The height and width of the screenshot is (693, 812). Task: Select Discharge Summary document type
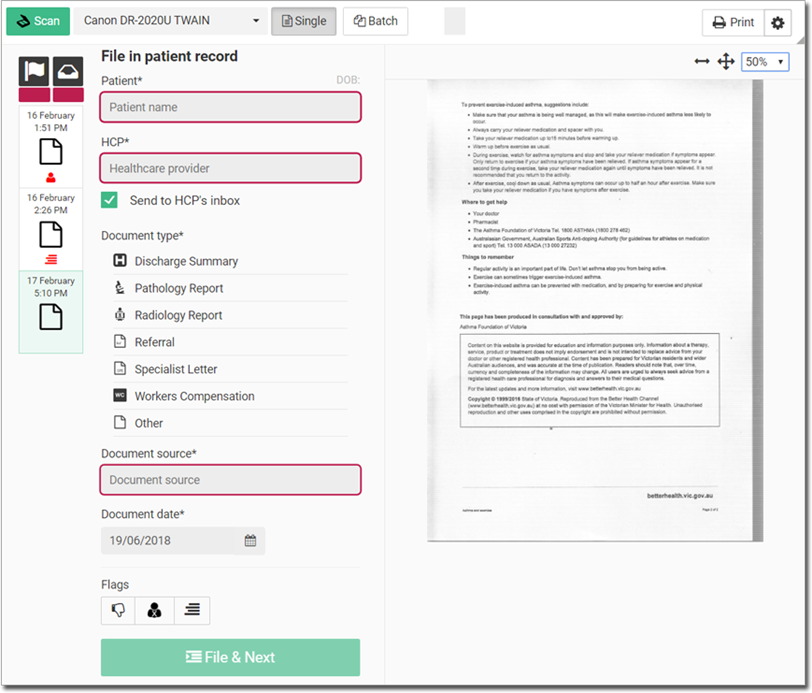(230, 261)
